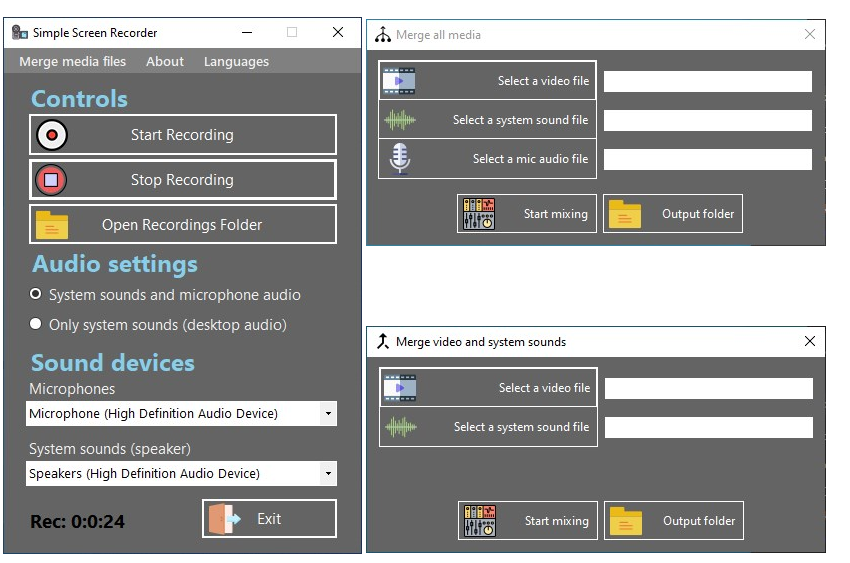Click the stop square icon
Screen dimensions: 850x563
point(51,180)
